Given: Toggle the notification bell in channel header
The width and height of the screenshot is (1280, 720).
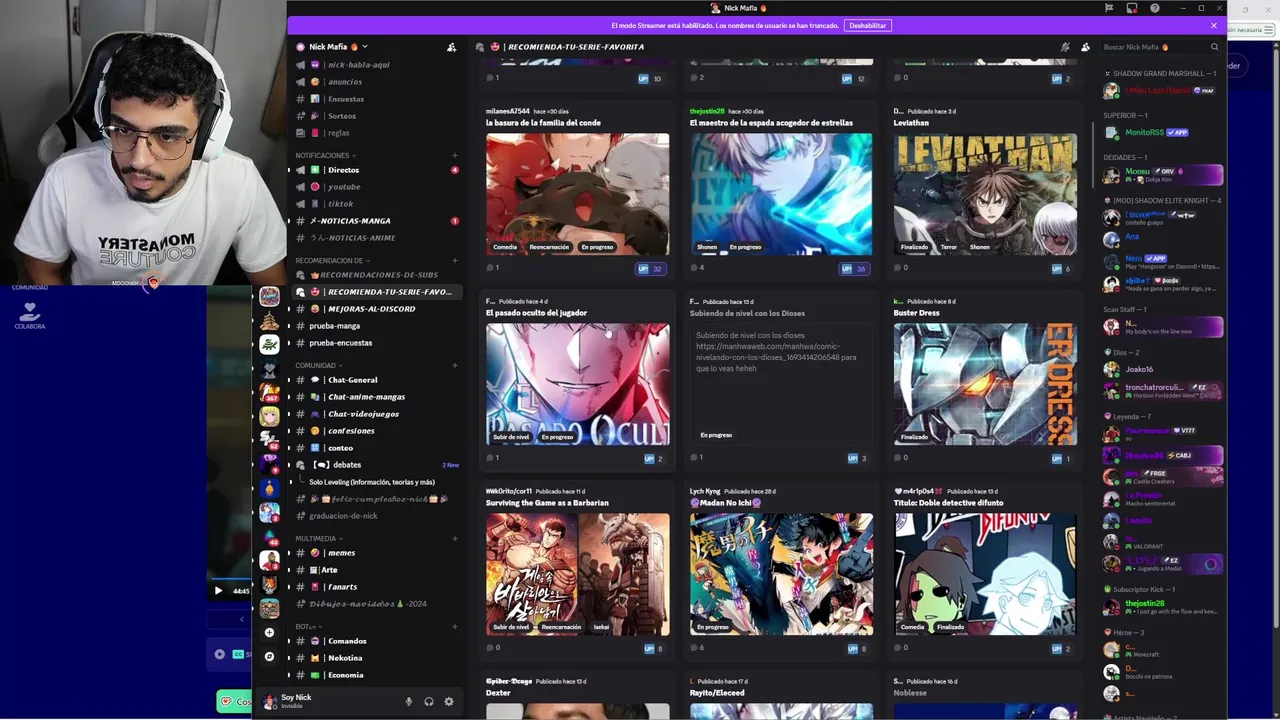Looking at the screenshot, I should (x=1065, y=47).
